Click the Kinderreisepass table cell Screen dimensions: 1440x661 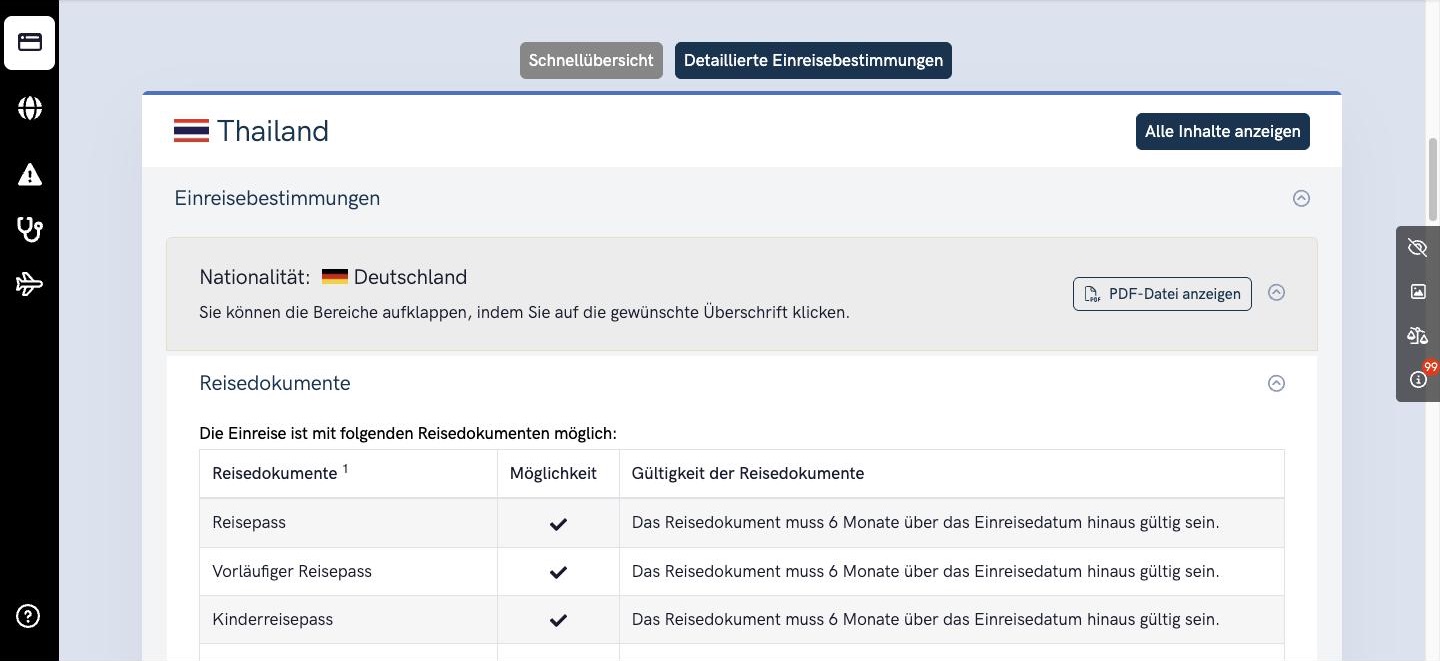point(348,619)
